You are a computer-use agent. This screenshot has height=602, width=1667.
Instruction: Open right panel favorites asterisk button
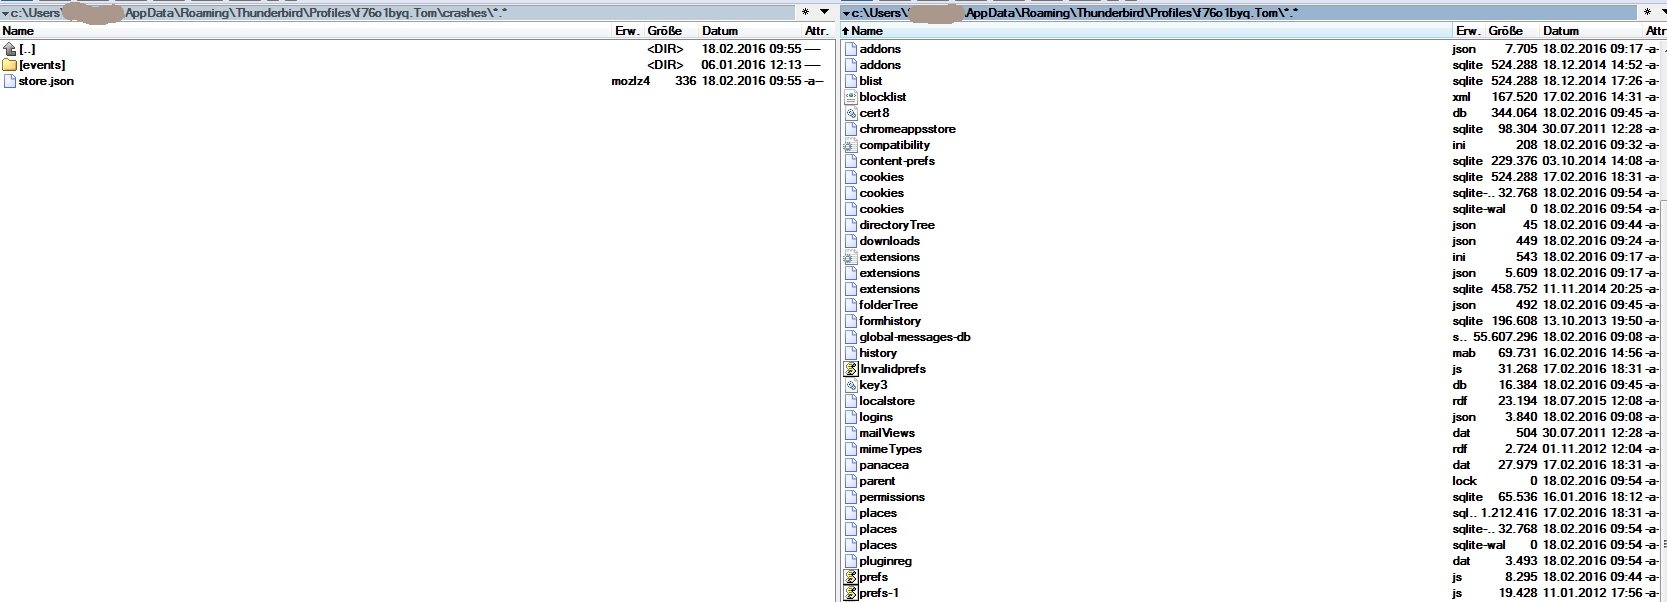(1648, 12)
